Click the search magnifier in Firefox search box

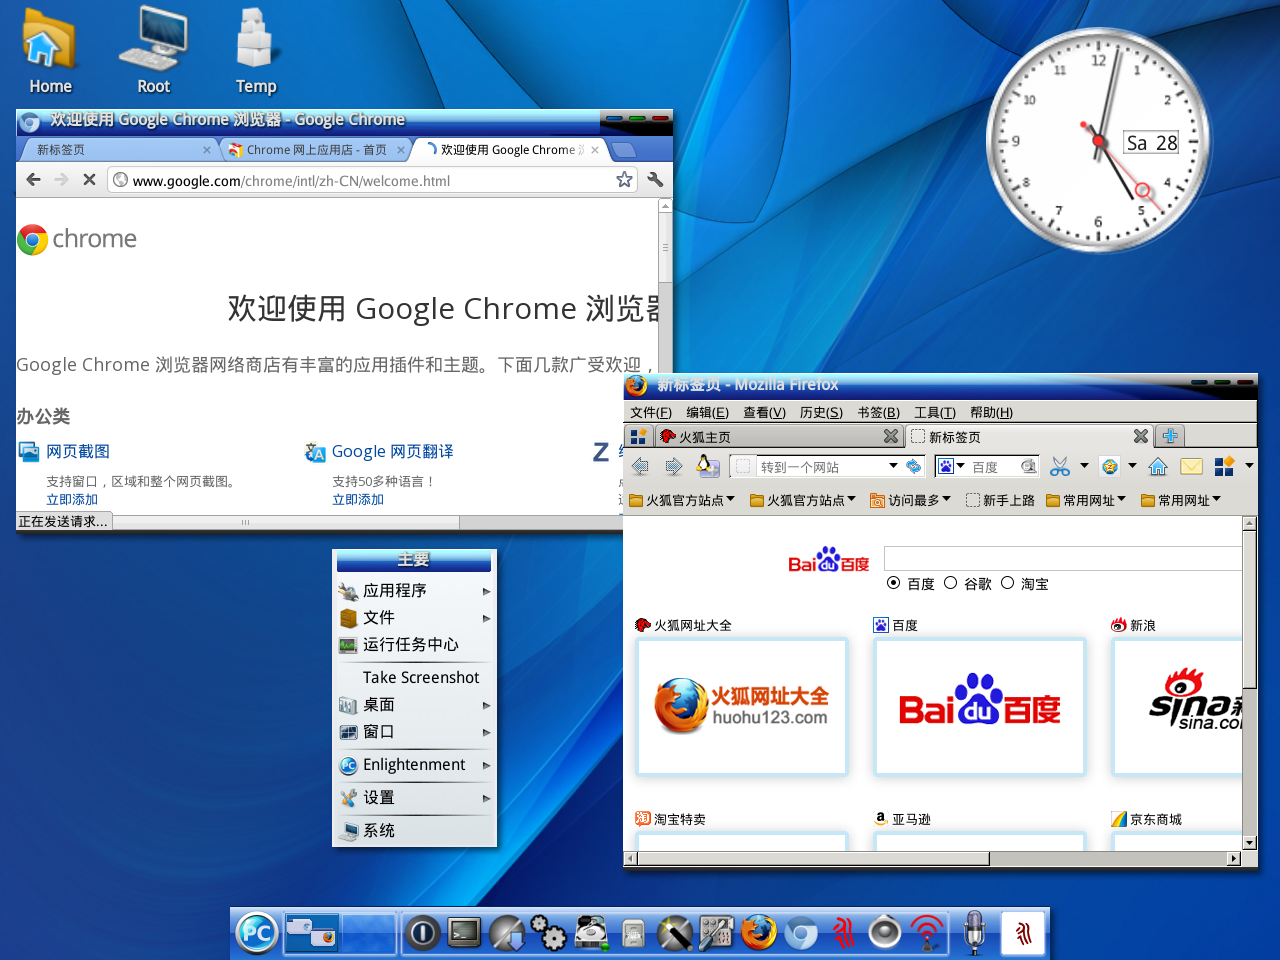click(1028, 466)
